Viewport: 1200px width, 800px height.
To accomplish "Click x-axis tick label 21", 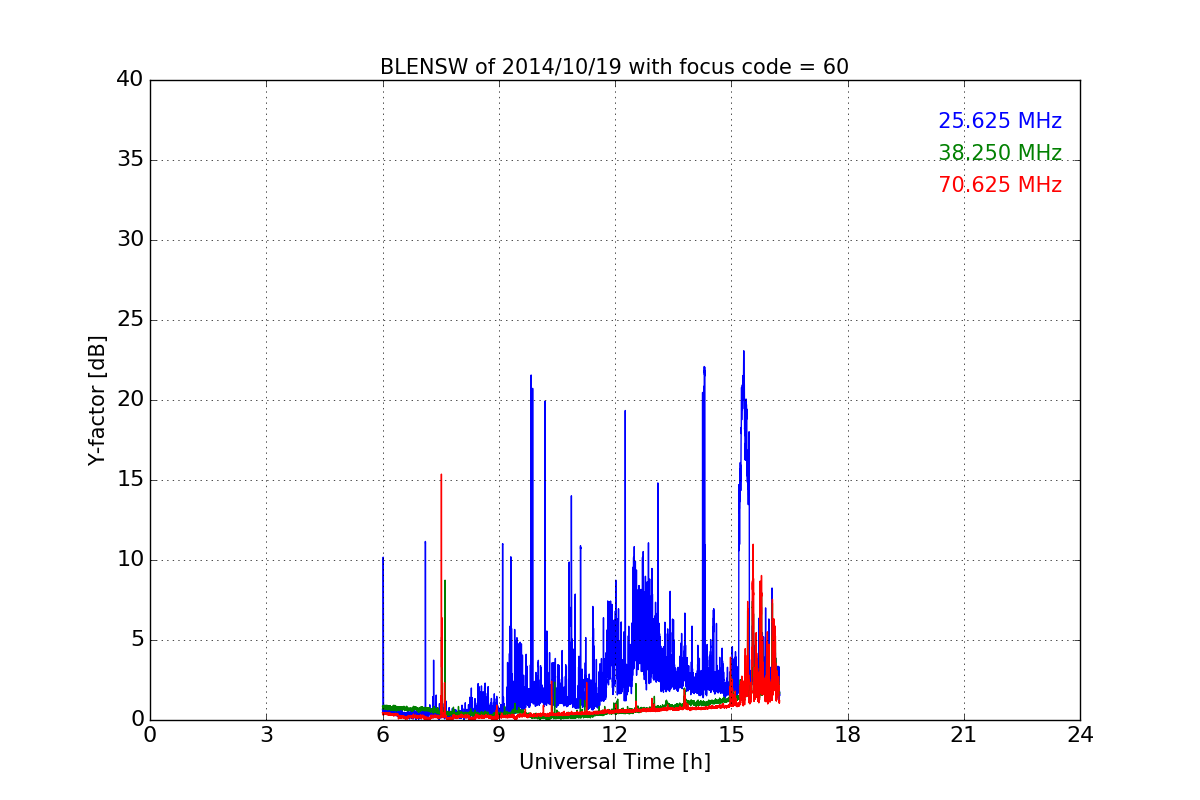I will [964, 735].
